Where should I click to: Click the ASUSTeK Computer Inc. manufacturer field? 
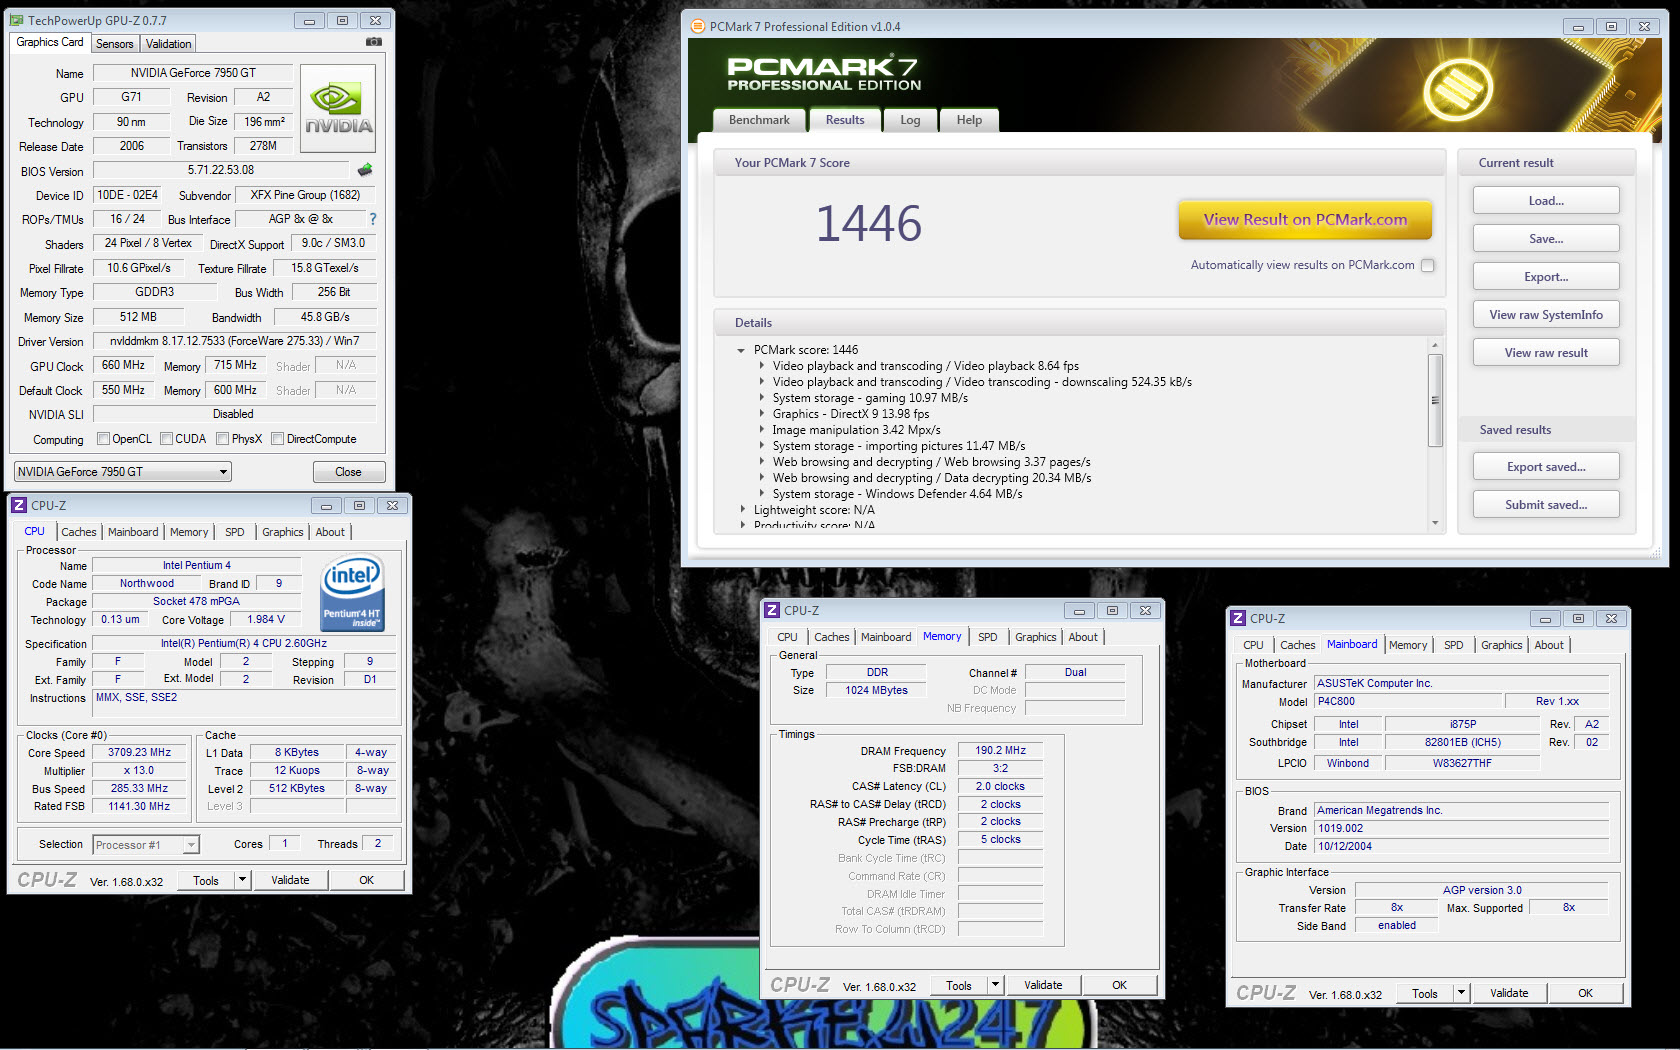1461,683
